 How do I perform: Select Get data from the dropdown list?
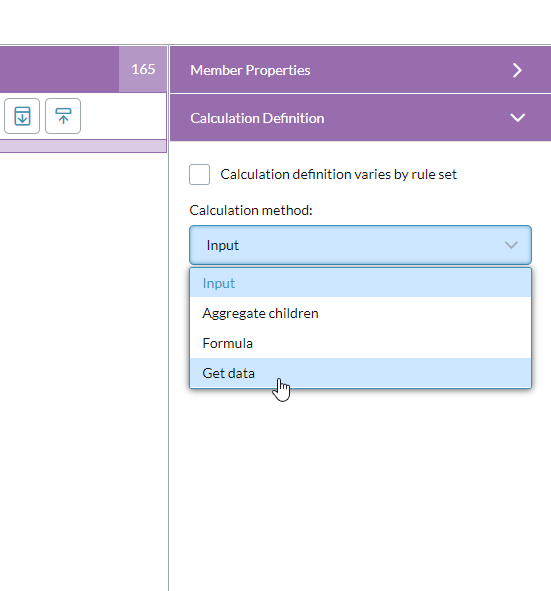click(360, 373)
